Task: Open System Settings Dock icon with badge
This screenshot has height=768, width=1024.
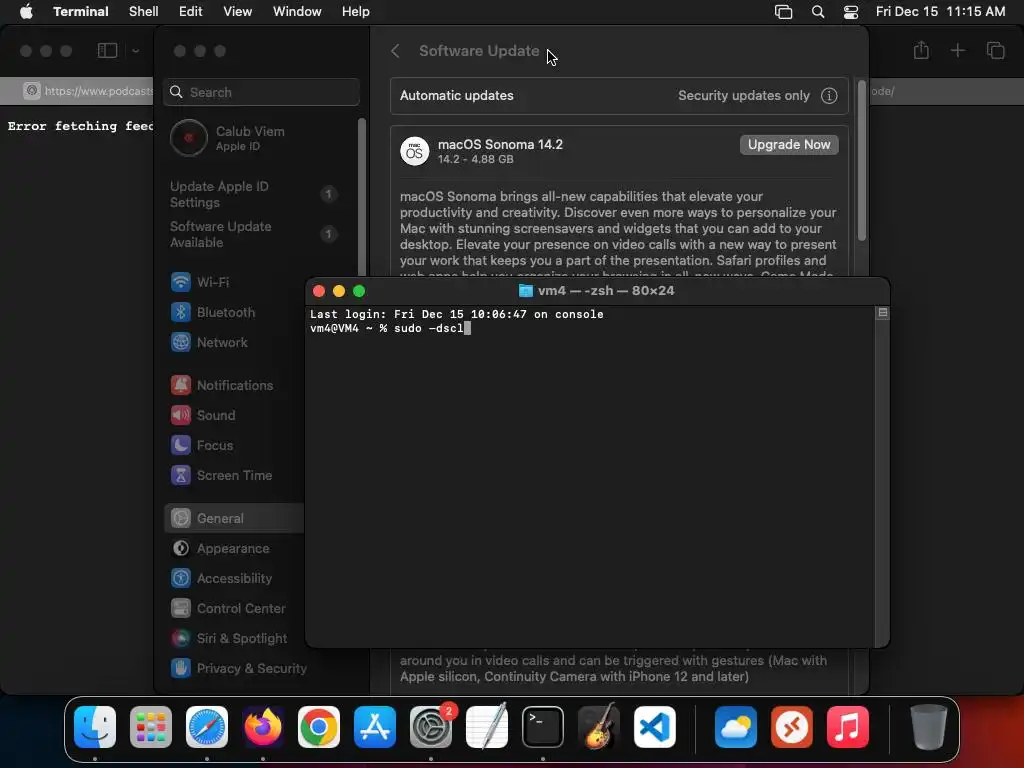Action: [431, 727]
